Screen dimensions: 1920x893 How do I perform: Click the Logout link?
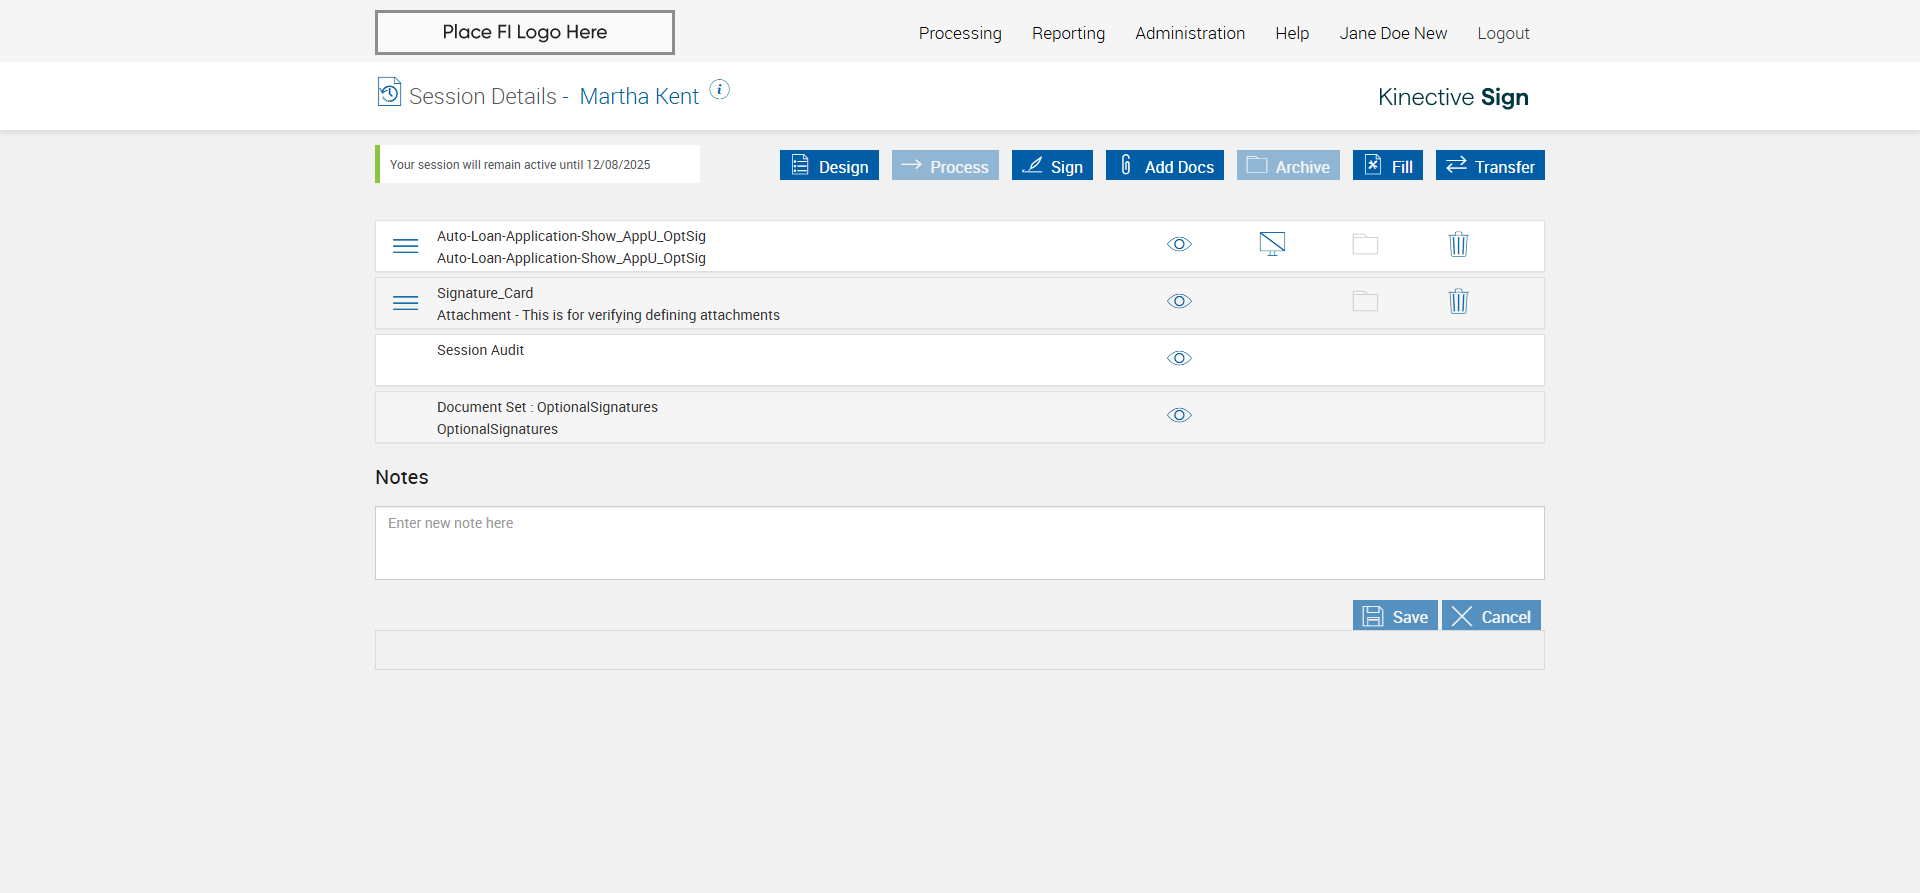coord(1503,33)
